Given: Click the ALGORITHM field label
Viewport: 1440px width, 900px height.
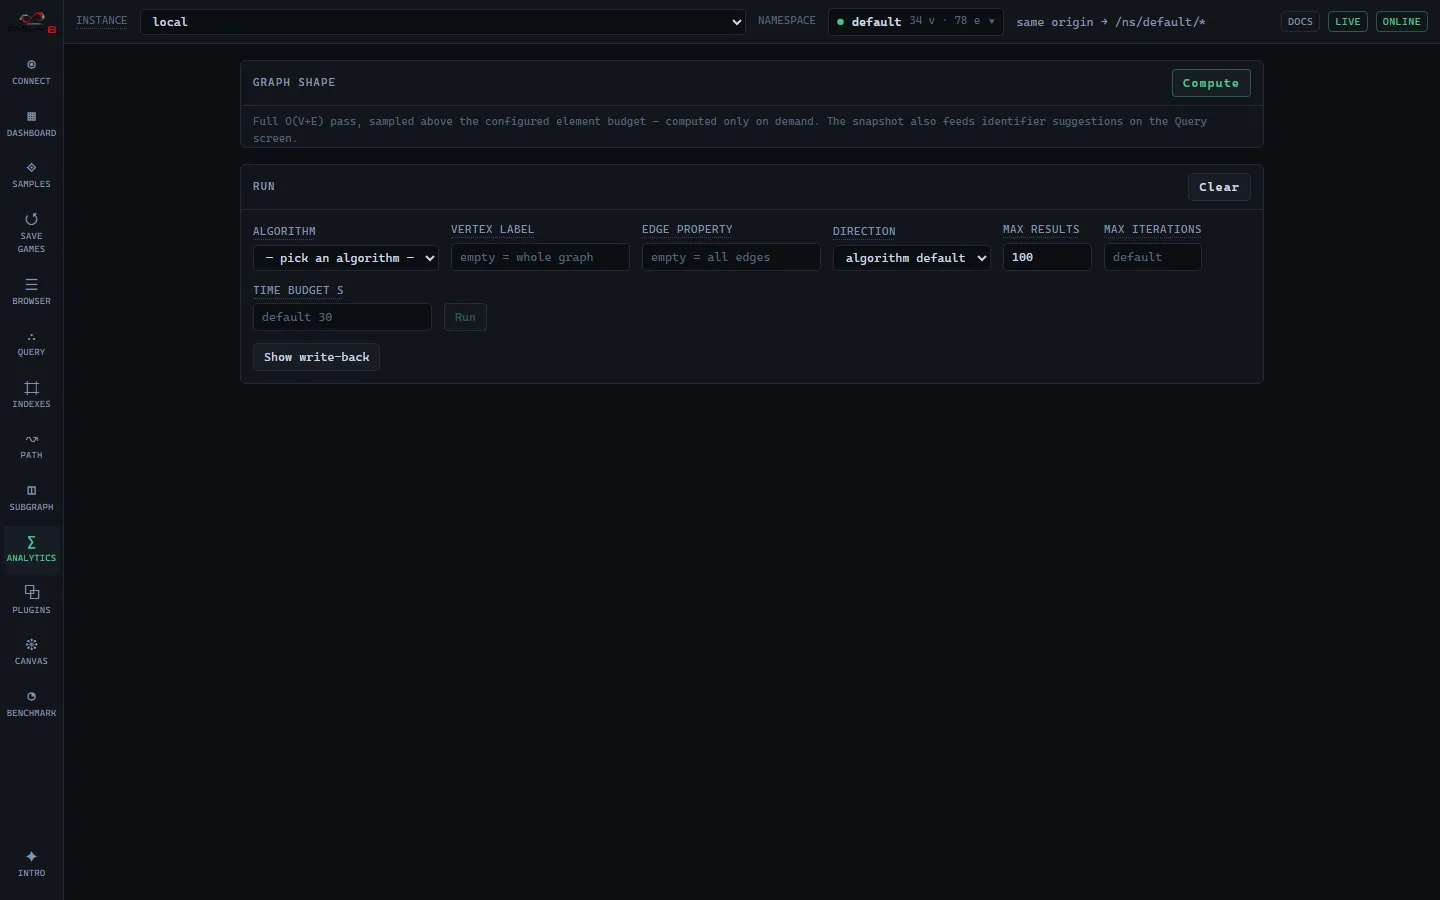Looking at the screenshot, I should click(x=284, y=231).
